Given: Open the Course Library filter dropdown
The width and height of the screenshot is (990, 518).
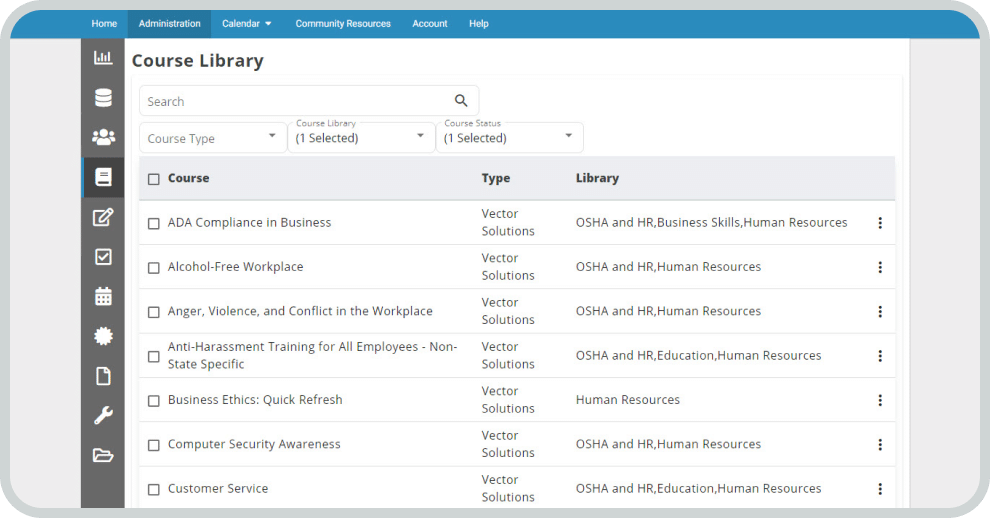Looking at the screenshot, I should tap(360, 137).
